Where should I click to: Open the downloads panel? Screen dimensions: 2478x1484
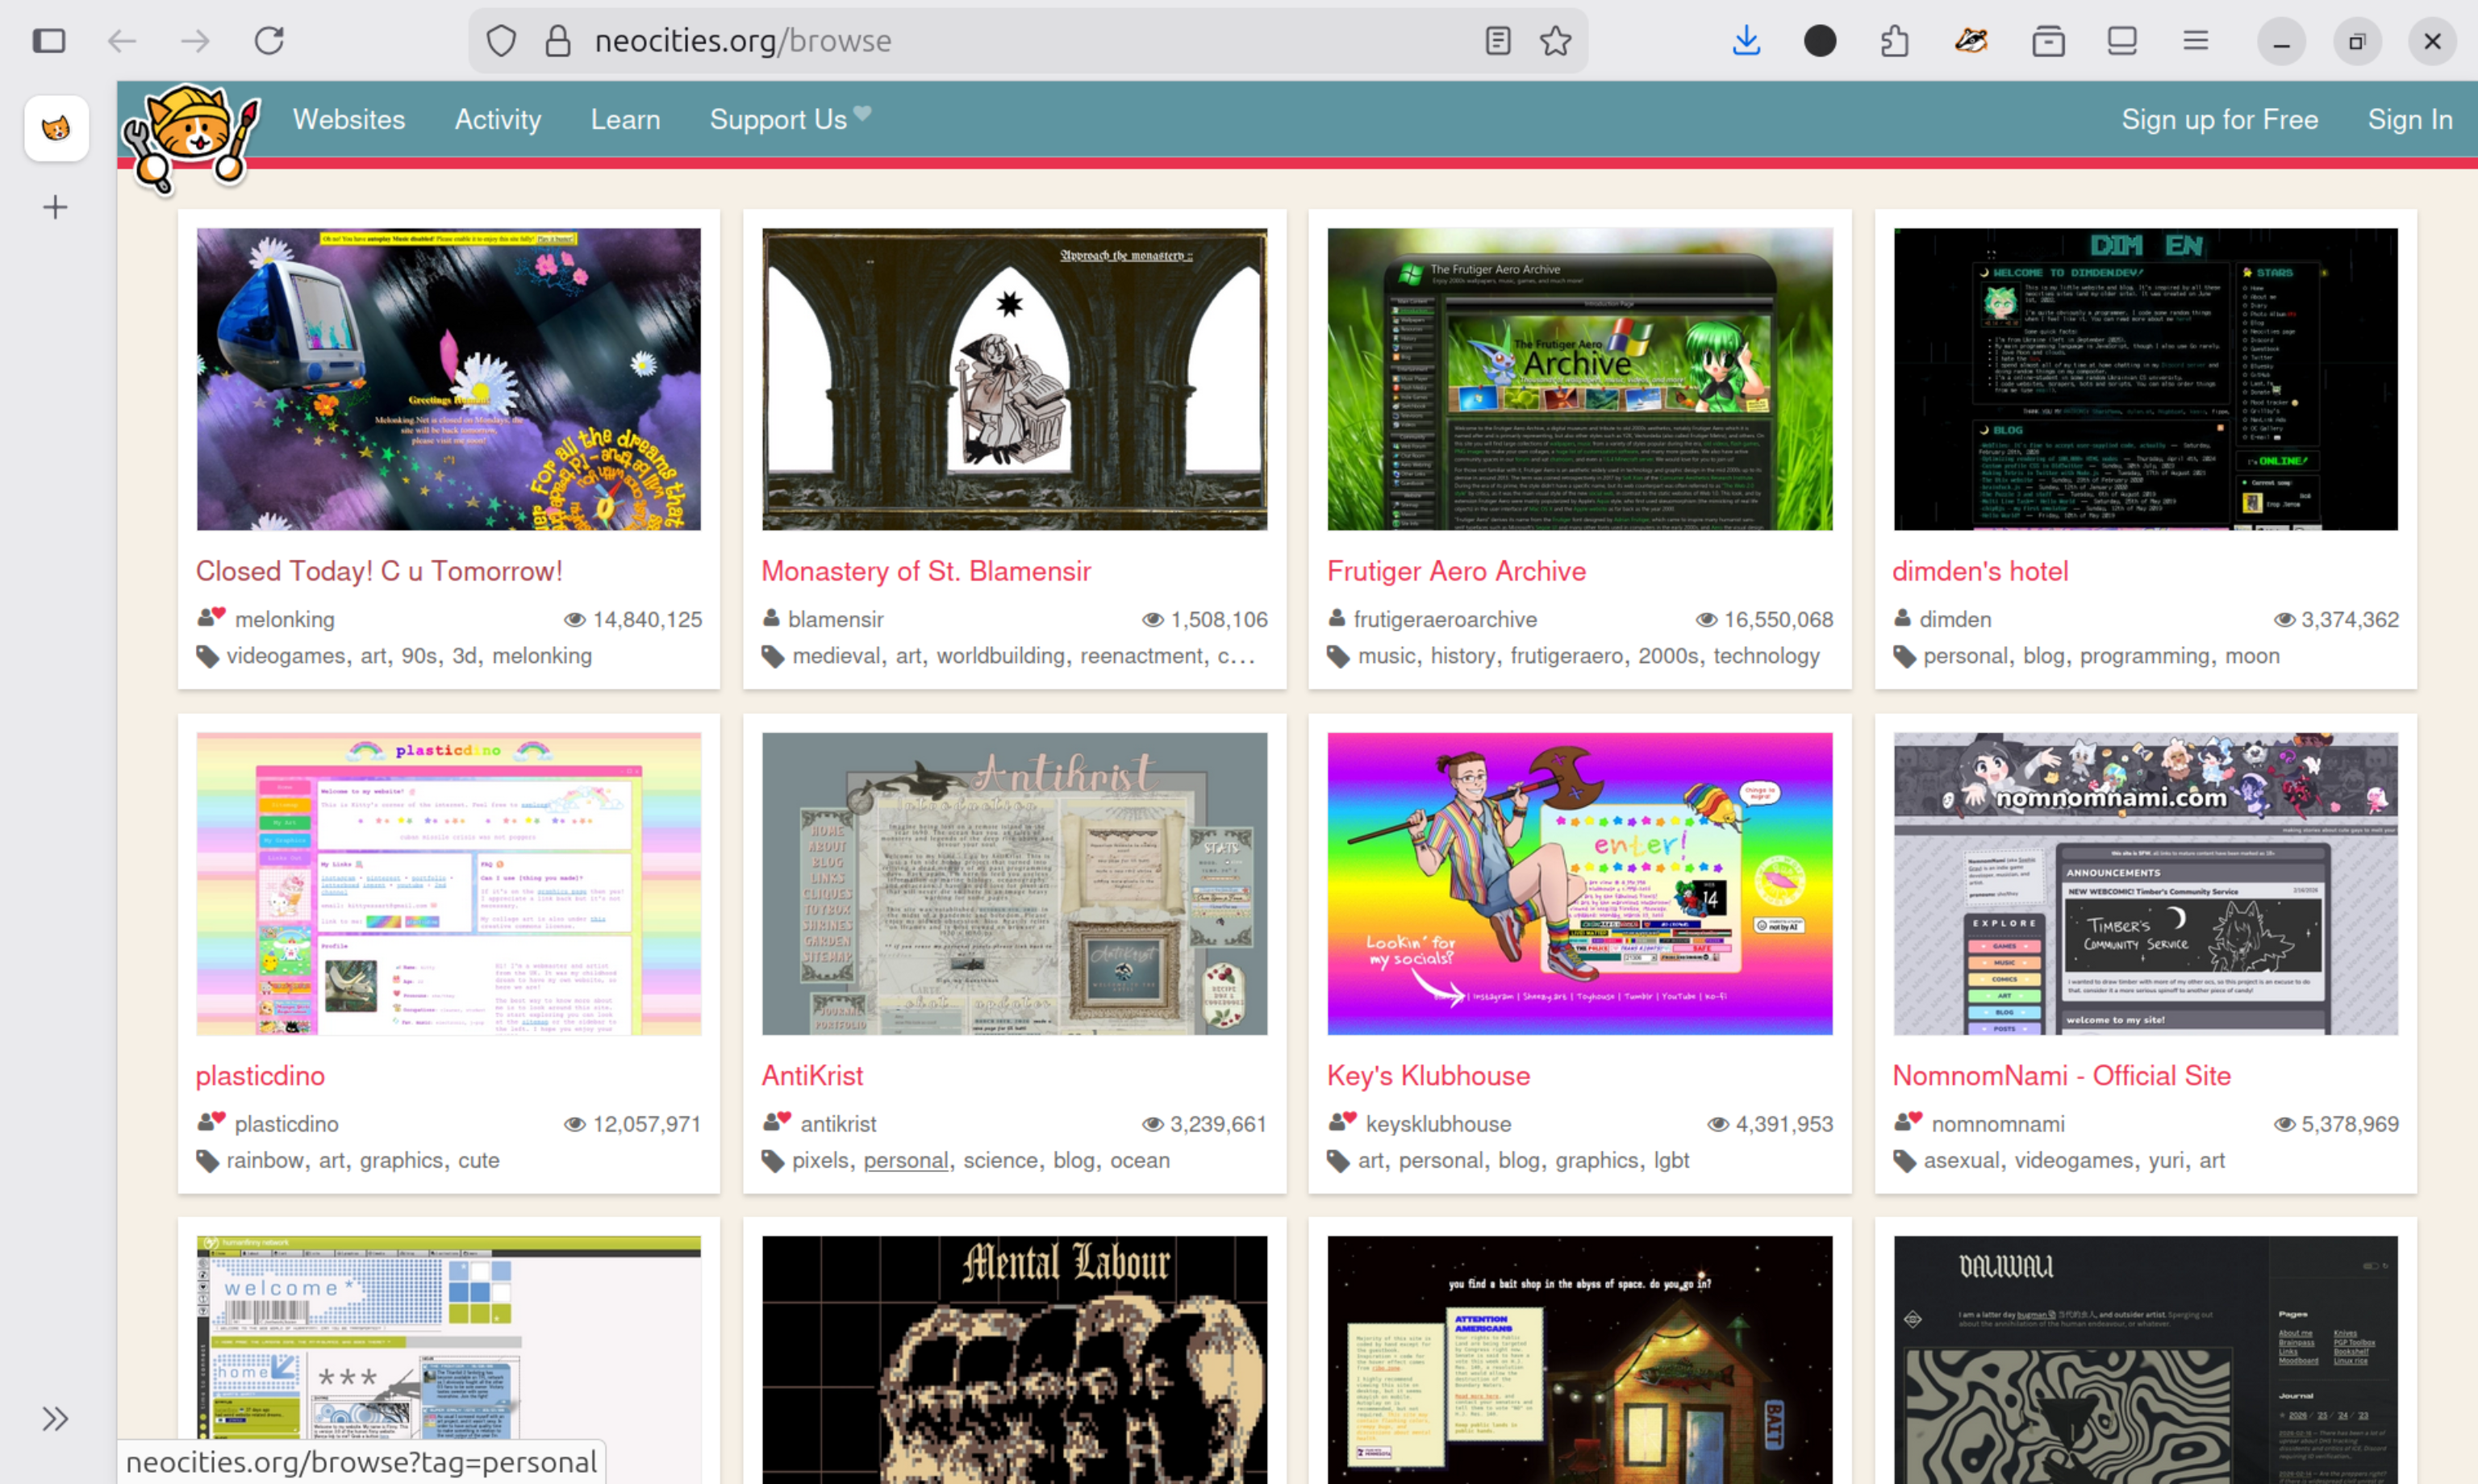[x=1746, y=41]
